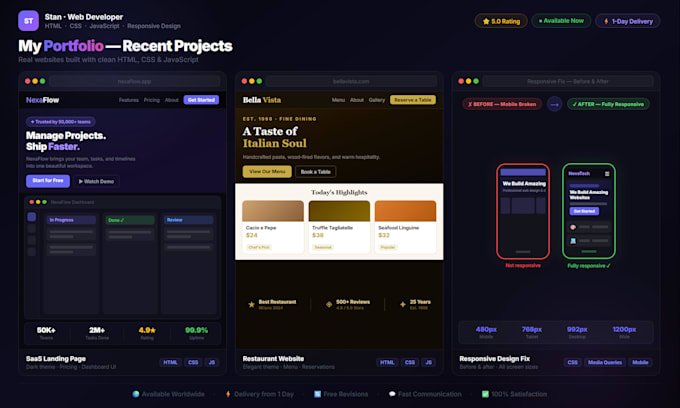
Task: Click the red Not responsive phone mockup
Action: coord(523,211)
